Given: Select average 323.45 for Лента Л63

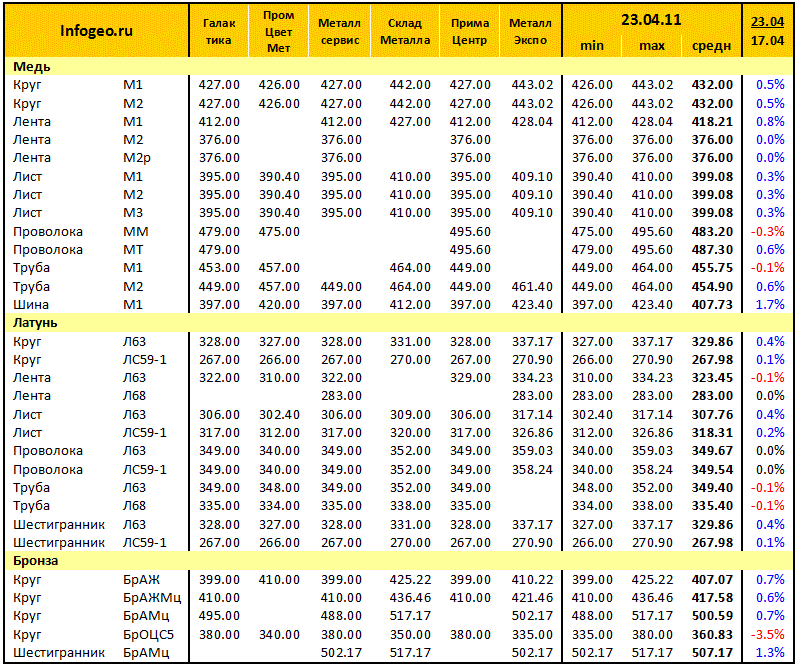Looking at the screenshot, I should coord(712,378).
